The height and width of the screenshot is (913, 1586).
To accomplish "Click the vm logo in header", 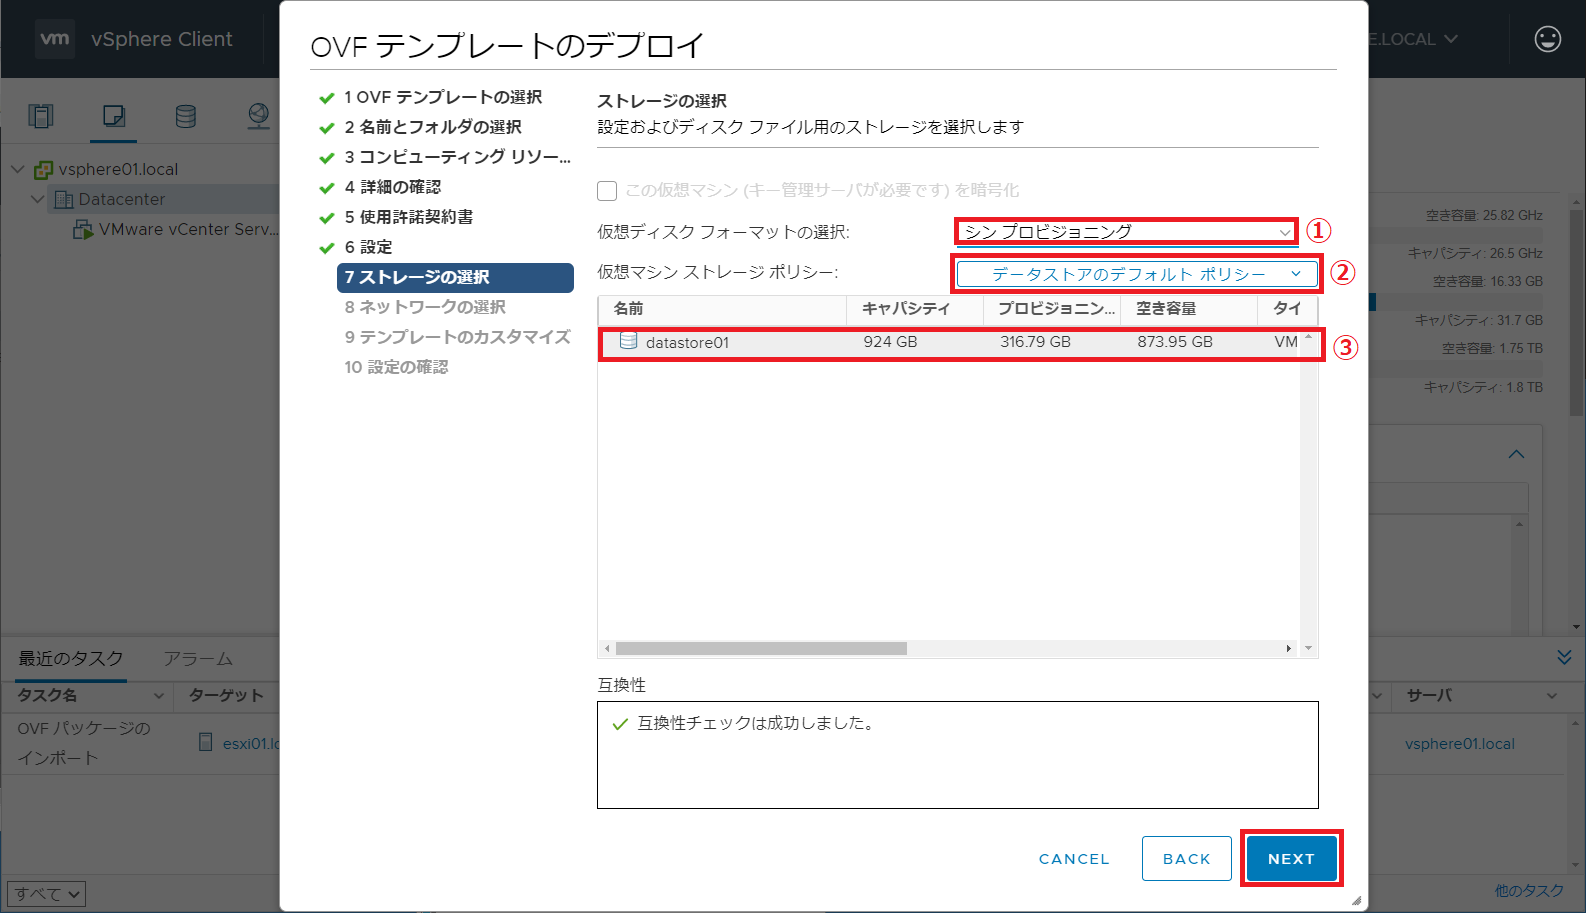I will click(x=55, y=39).
